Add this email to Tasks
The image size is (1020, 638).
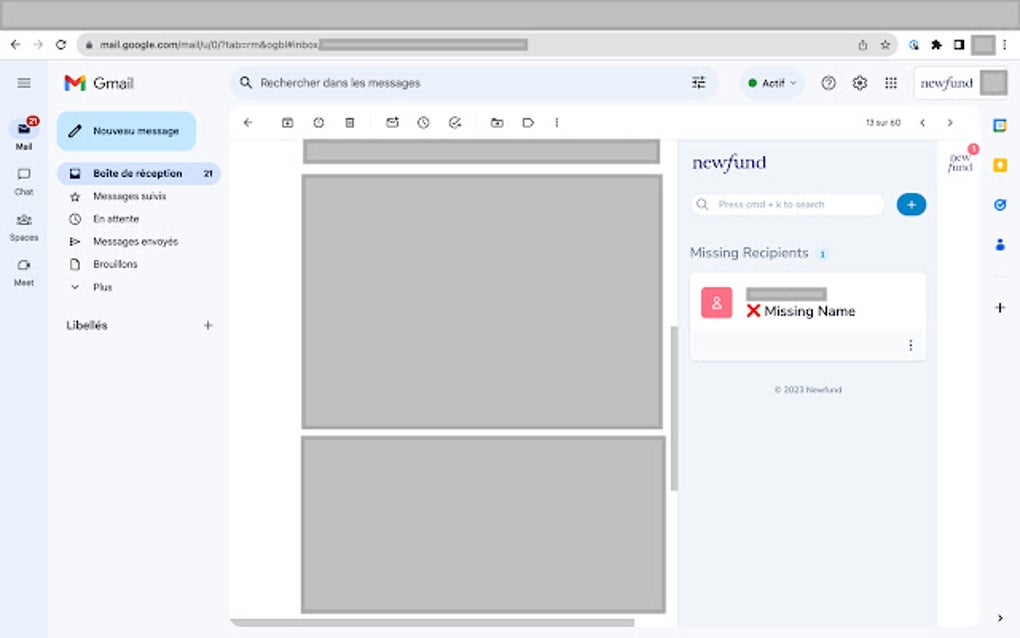coord(454,122)
